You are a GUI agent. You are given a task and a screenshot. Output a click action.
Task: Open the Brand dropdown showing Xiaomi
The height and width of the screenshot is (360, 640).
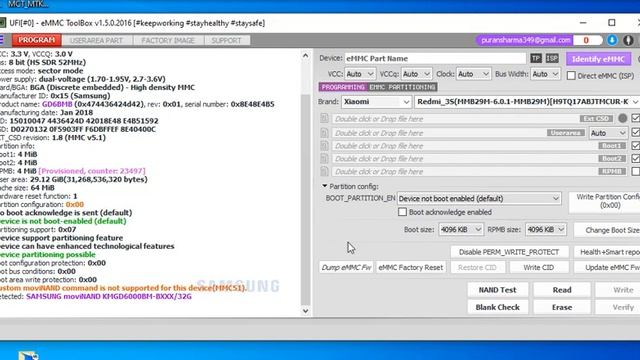pyautogui.click(x=376, y=102)
